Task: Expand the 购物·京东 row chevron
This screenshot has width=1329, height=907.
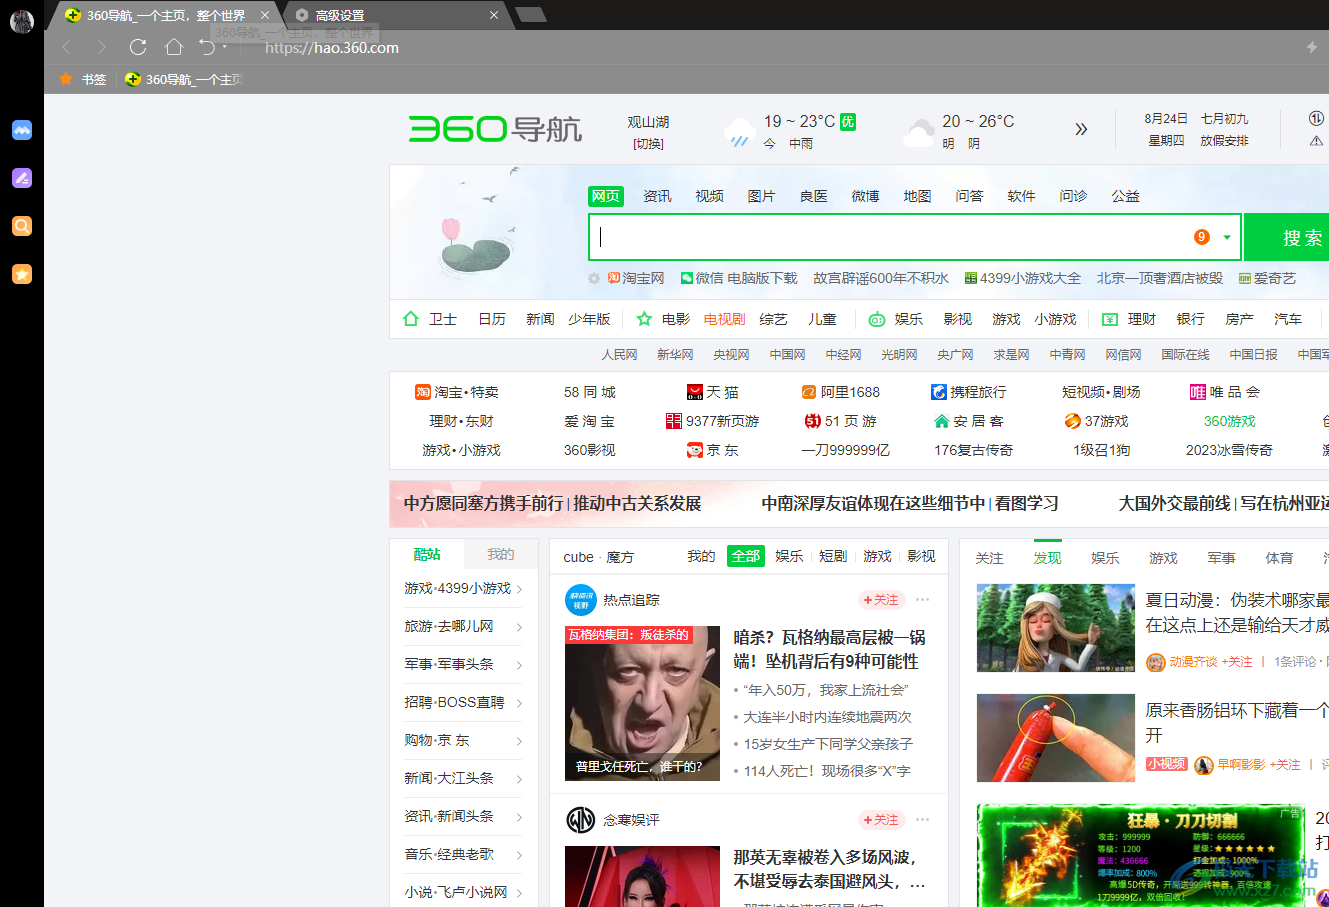Action: point(520,741)
